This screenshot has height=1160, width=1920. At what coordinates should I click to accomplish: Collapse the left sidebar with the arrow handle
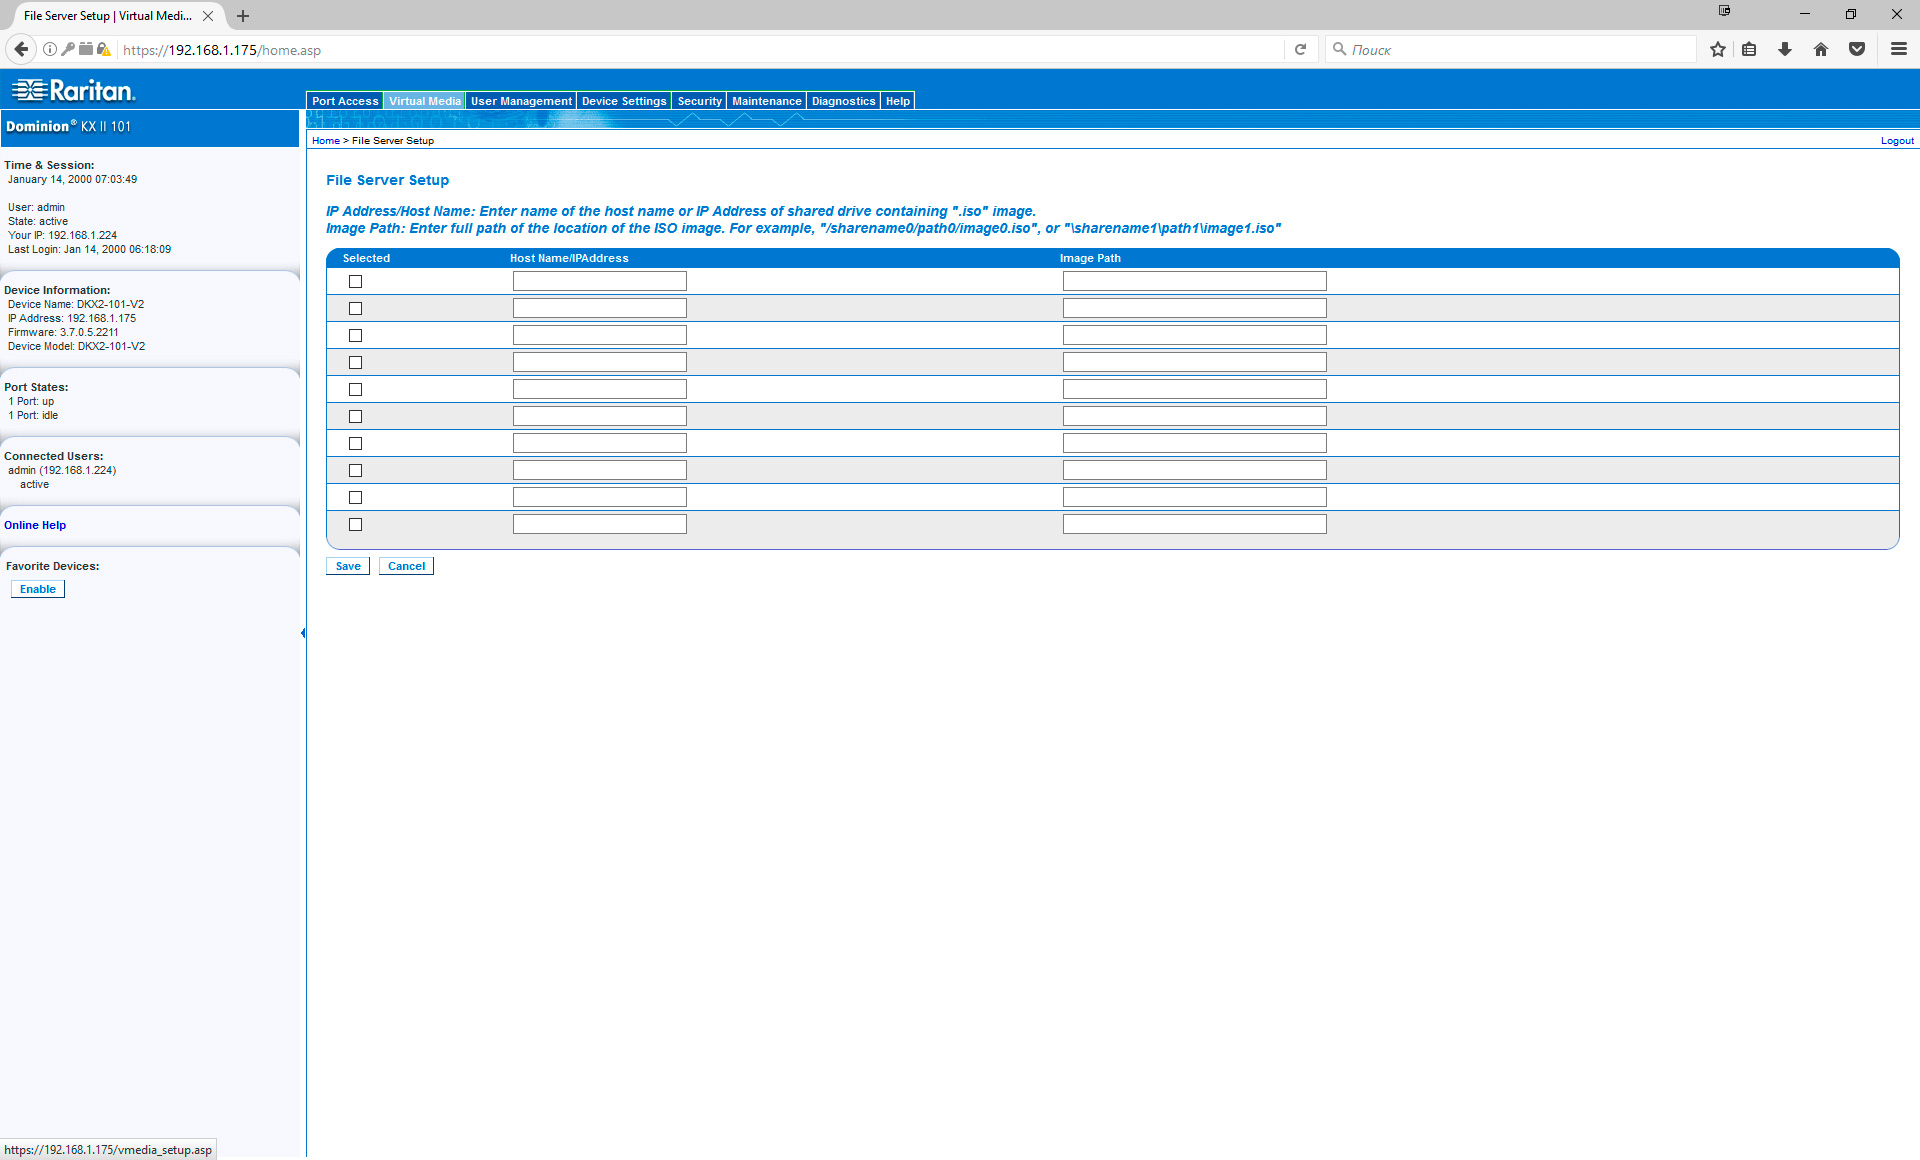click(x=303, y=633)
